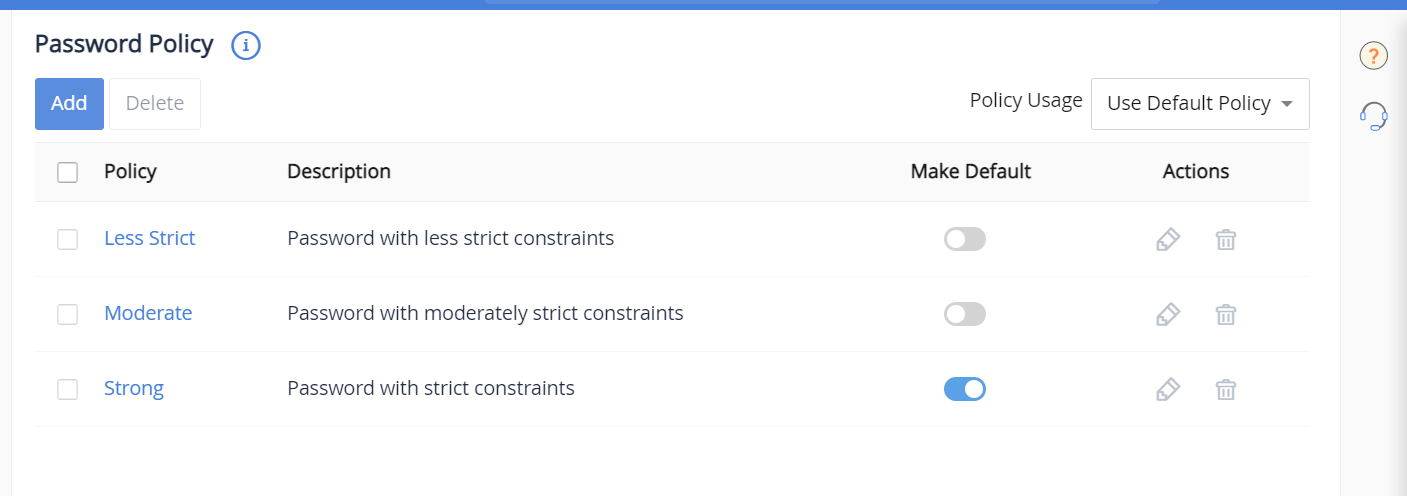This screenshot has width=1407, height=496.
Task: Select the Moderate row checkbox
Action: 67,314
